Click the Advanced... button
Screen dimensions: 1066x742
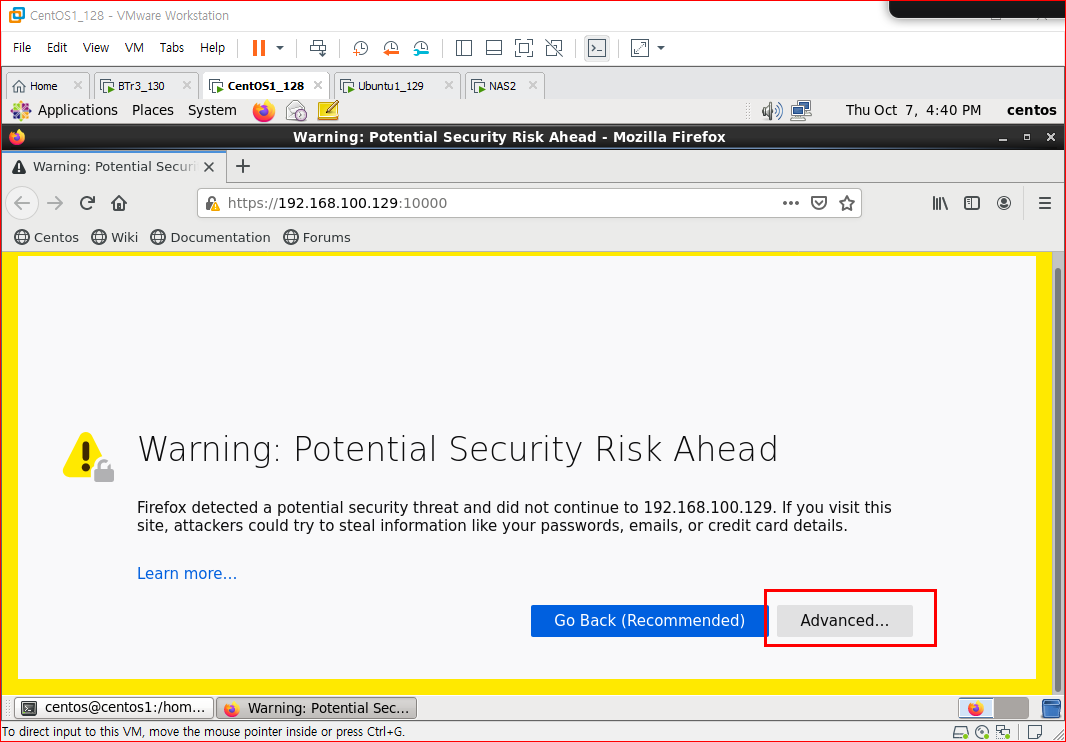point(844,620)
